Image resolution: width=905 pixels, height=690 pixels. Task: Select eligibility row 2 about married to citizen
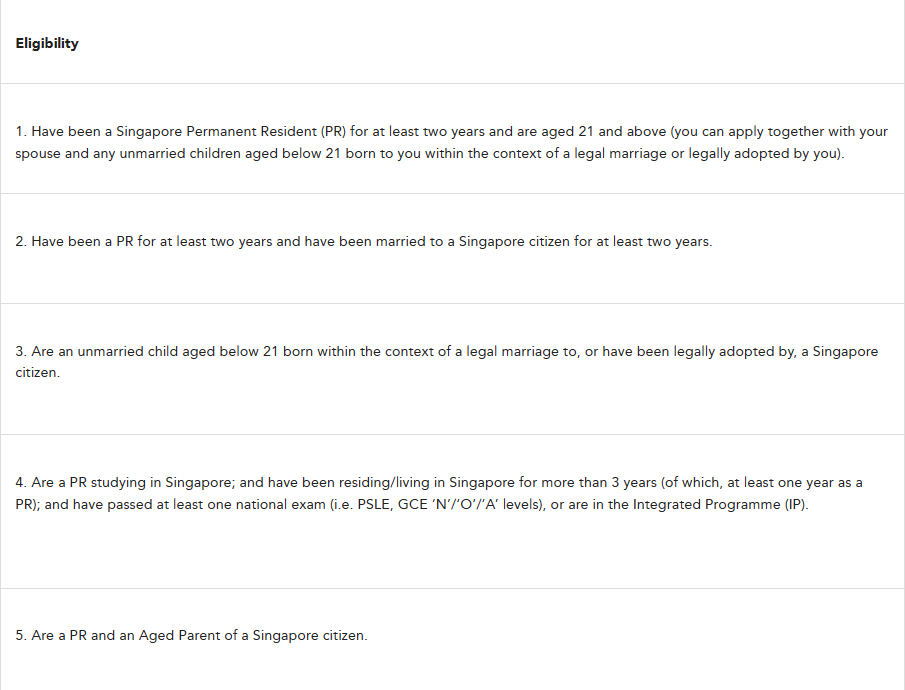(452, 248)
